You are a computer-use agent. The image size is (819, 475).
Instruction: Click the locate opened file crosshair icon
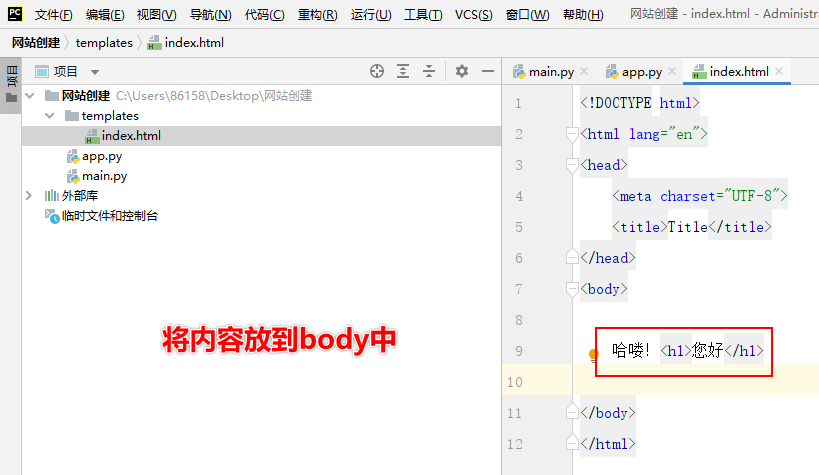pyautogui.click(x=377, y=71)
